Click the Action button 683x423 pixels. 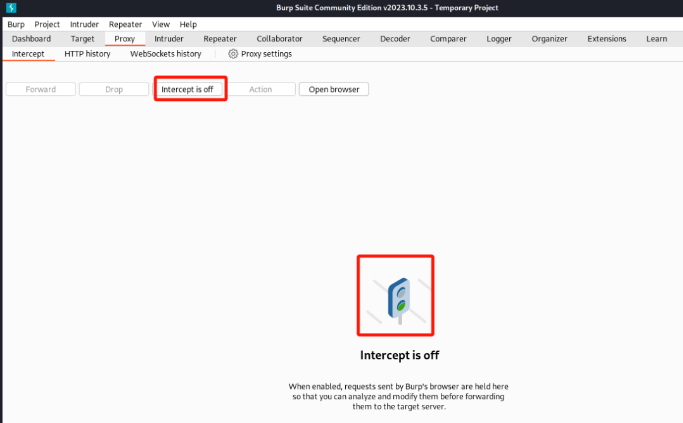(260, 89)
